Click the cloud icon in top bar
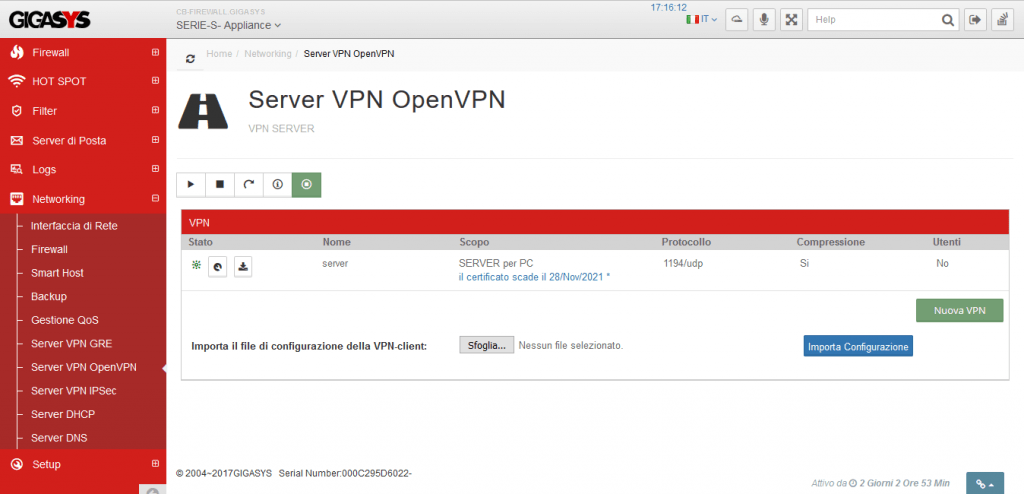Image resolution: width=1024 pixels, height=494 pixels. point(737,20)
